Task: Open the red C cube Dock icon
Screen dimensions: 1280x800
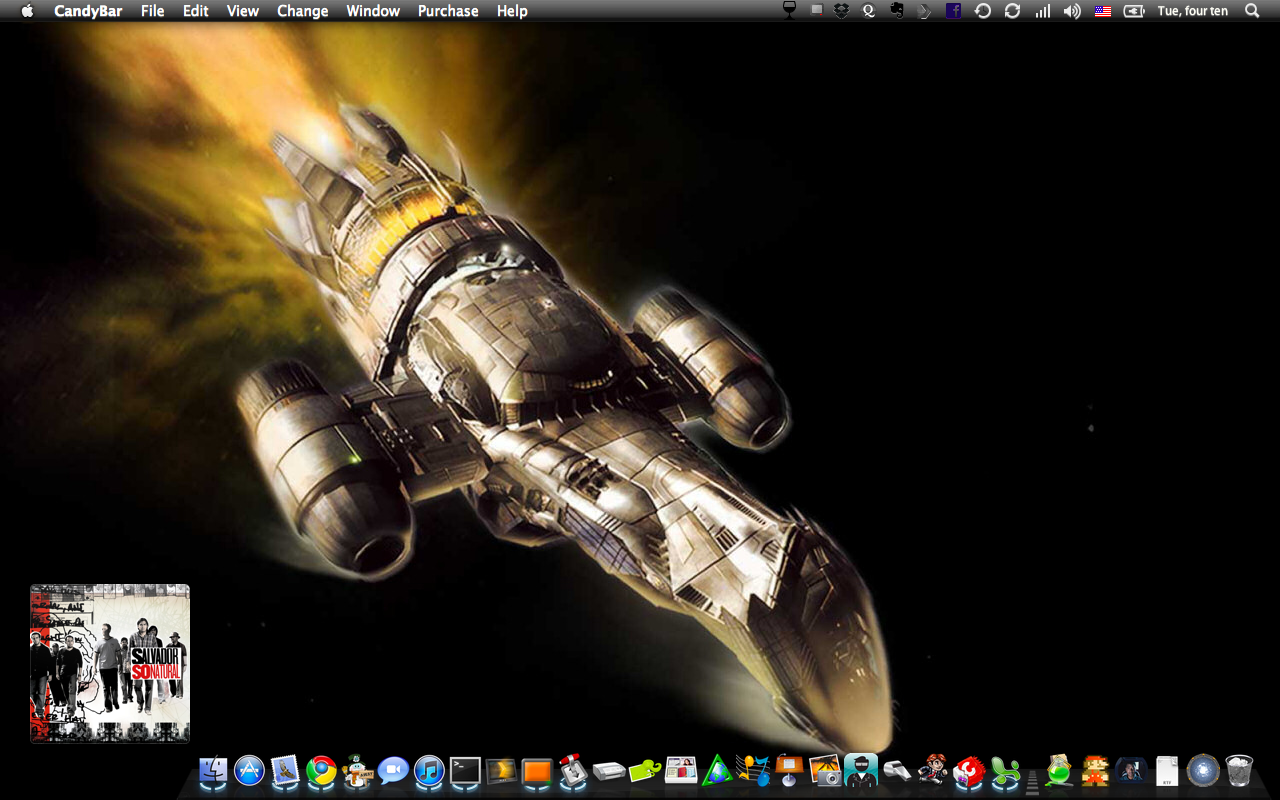Action: (x=969, y=770)
